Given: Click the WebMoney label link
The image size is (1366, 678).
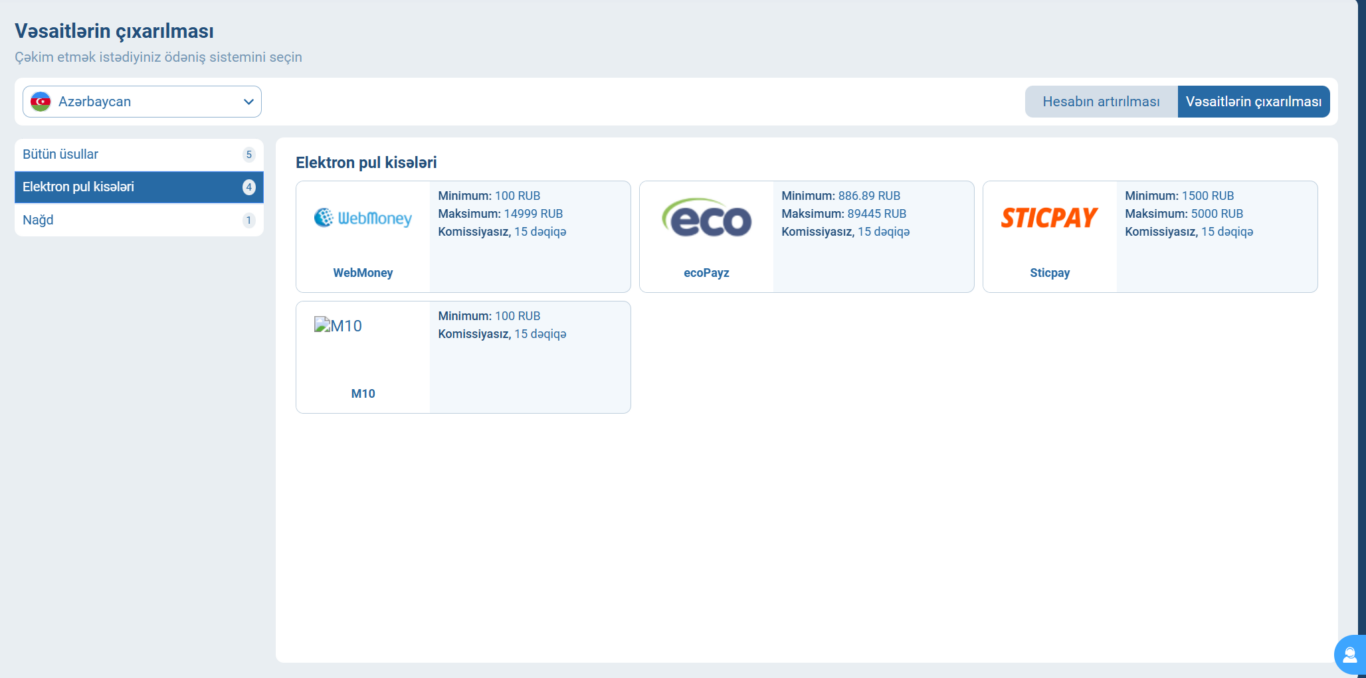Looking at the screenshot, I should (x=363, y=273).
